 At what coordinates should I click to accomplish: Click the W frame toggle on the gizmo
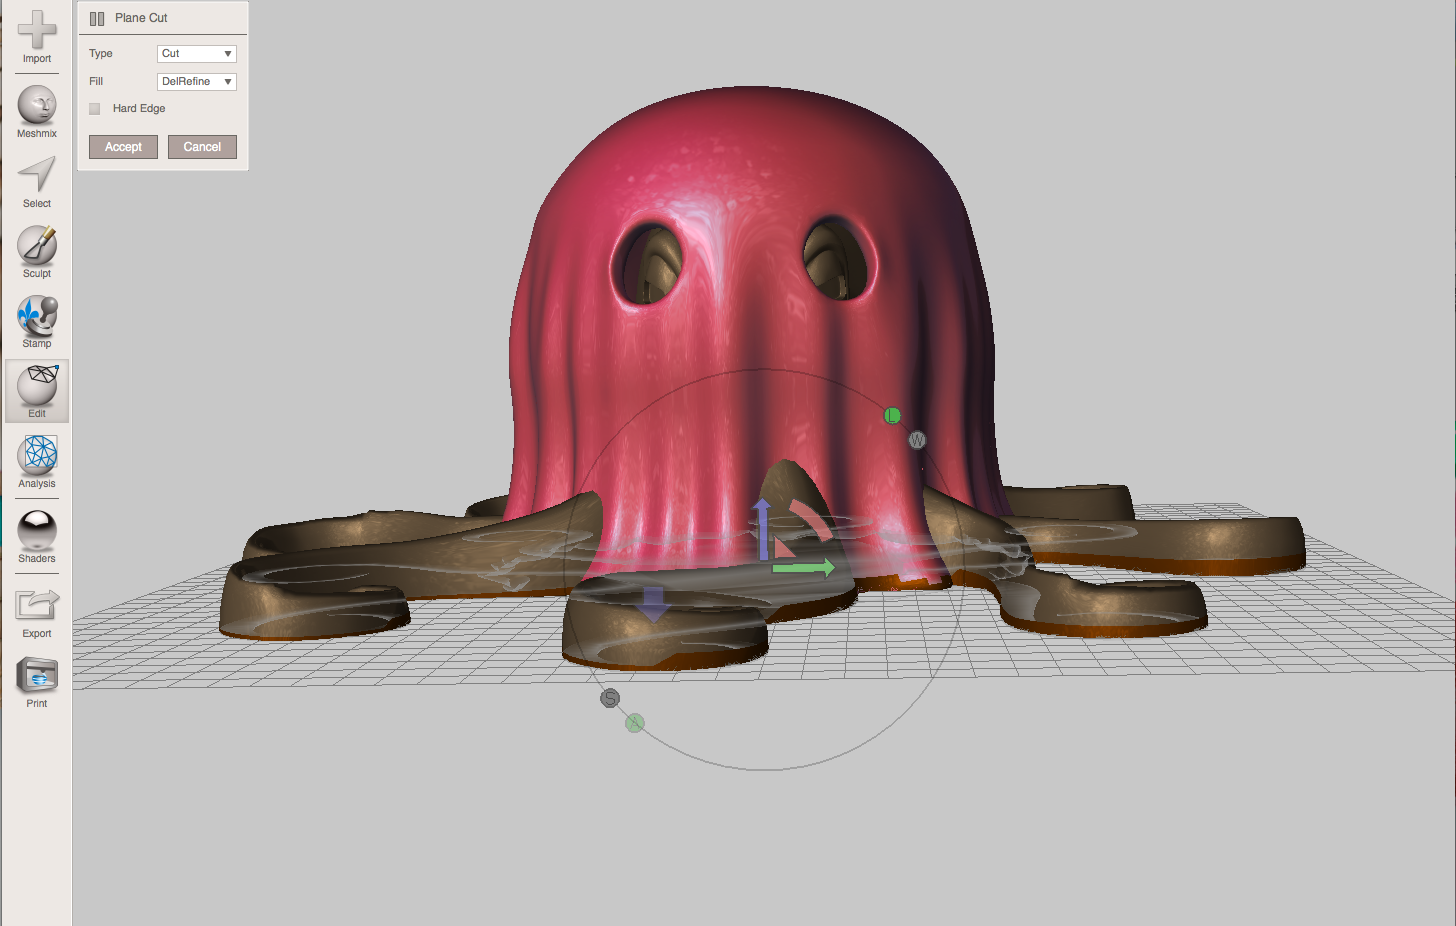pyautogui.click(x=917, y=439)
